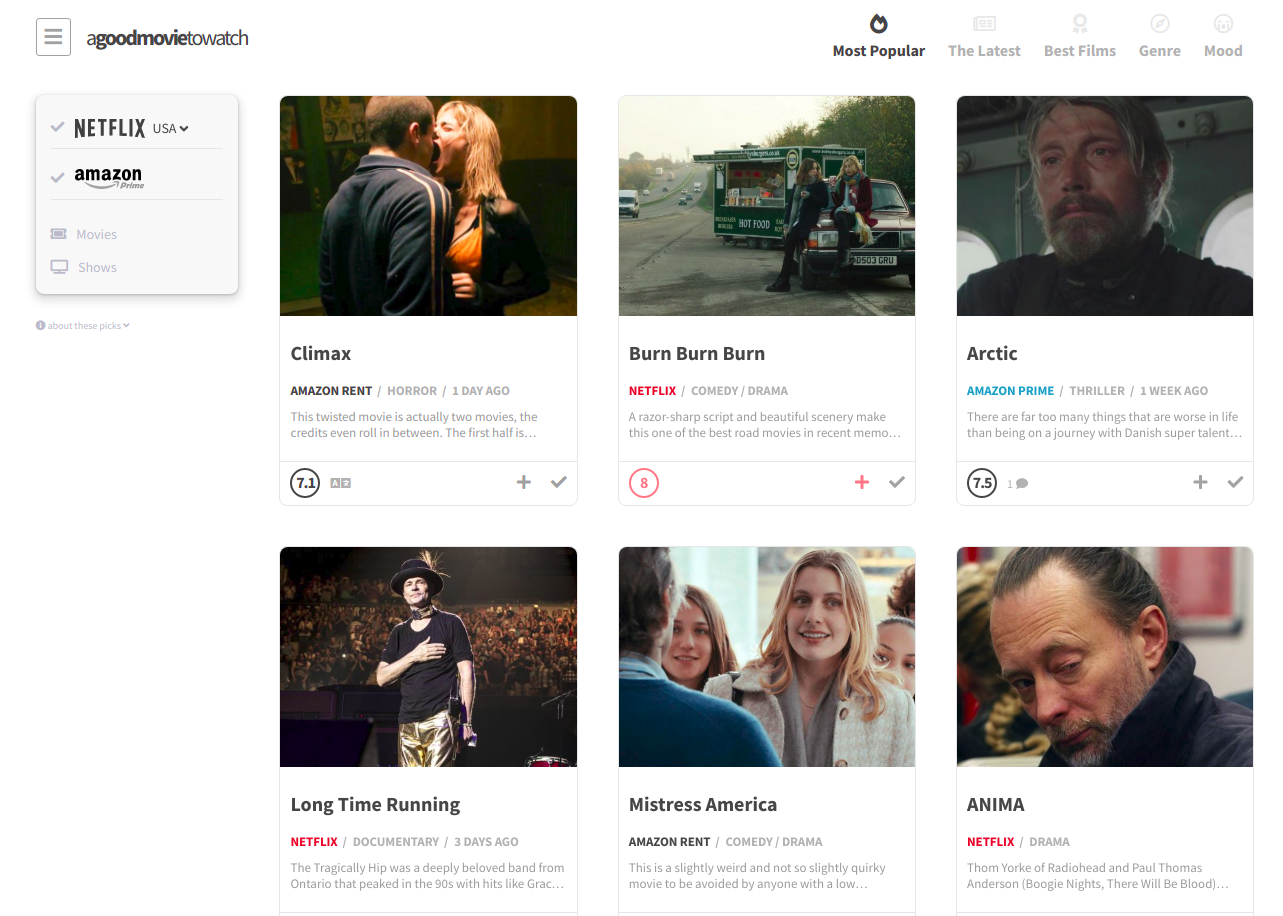Open the Climax movie thumbnail

[x=428, y=206]
